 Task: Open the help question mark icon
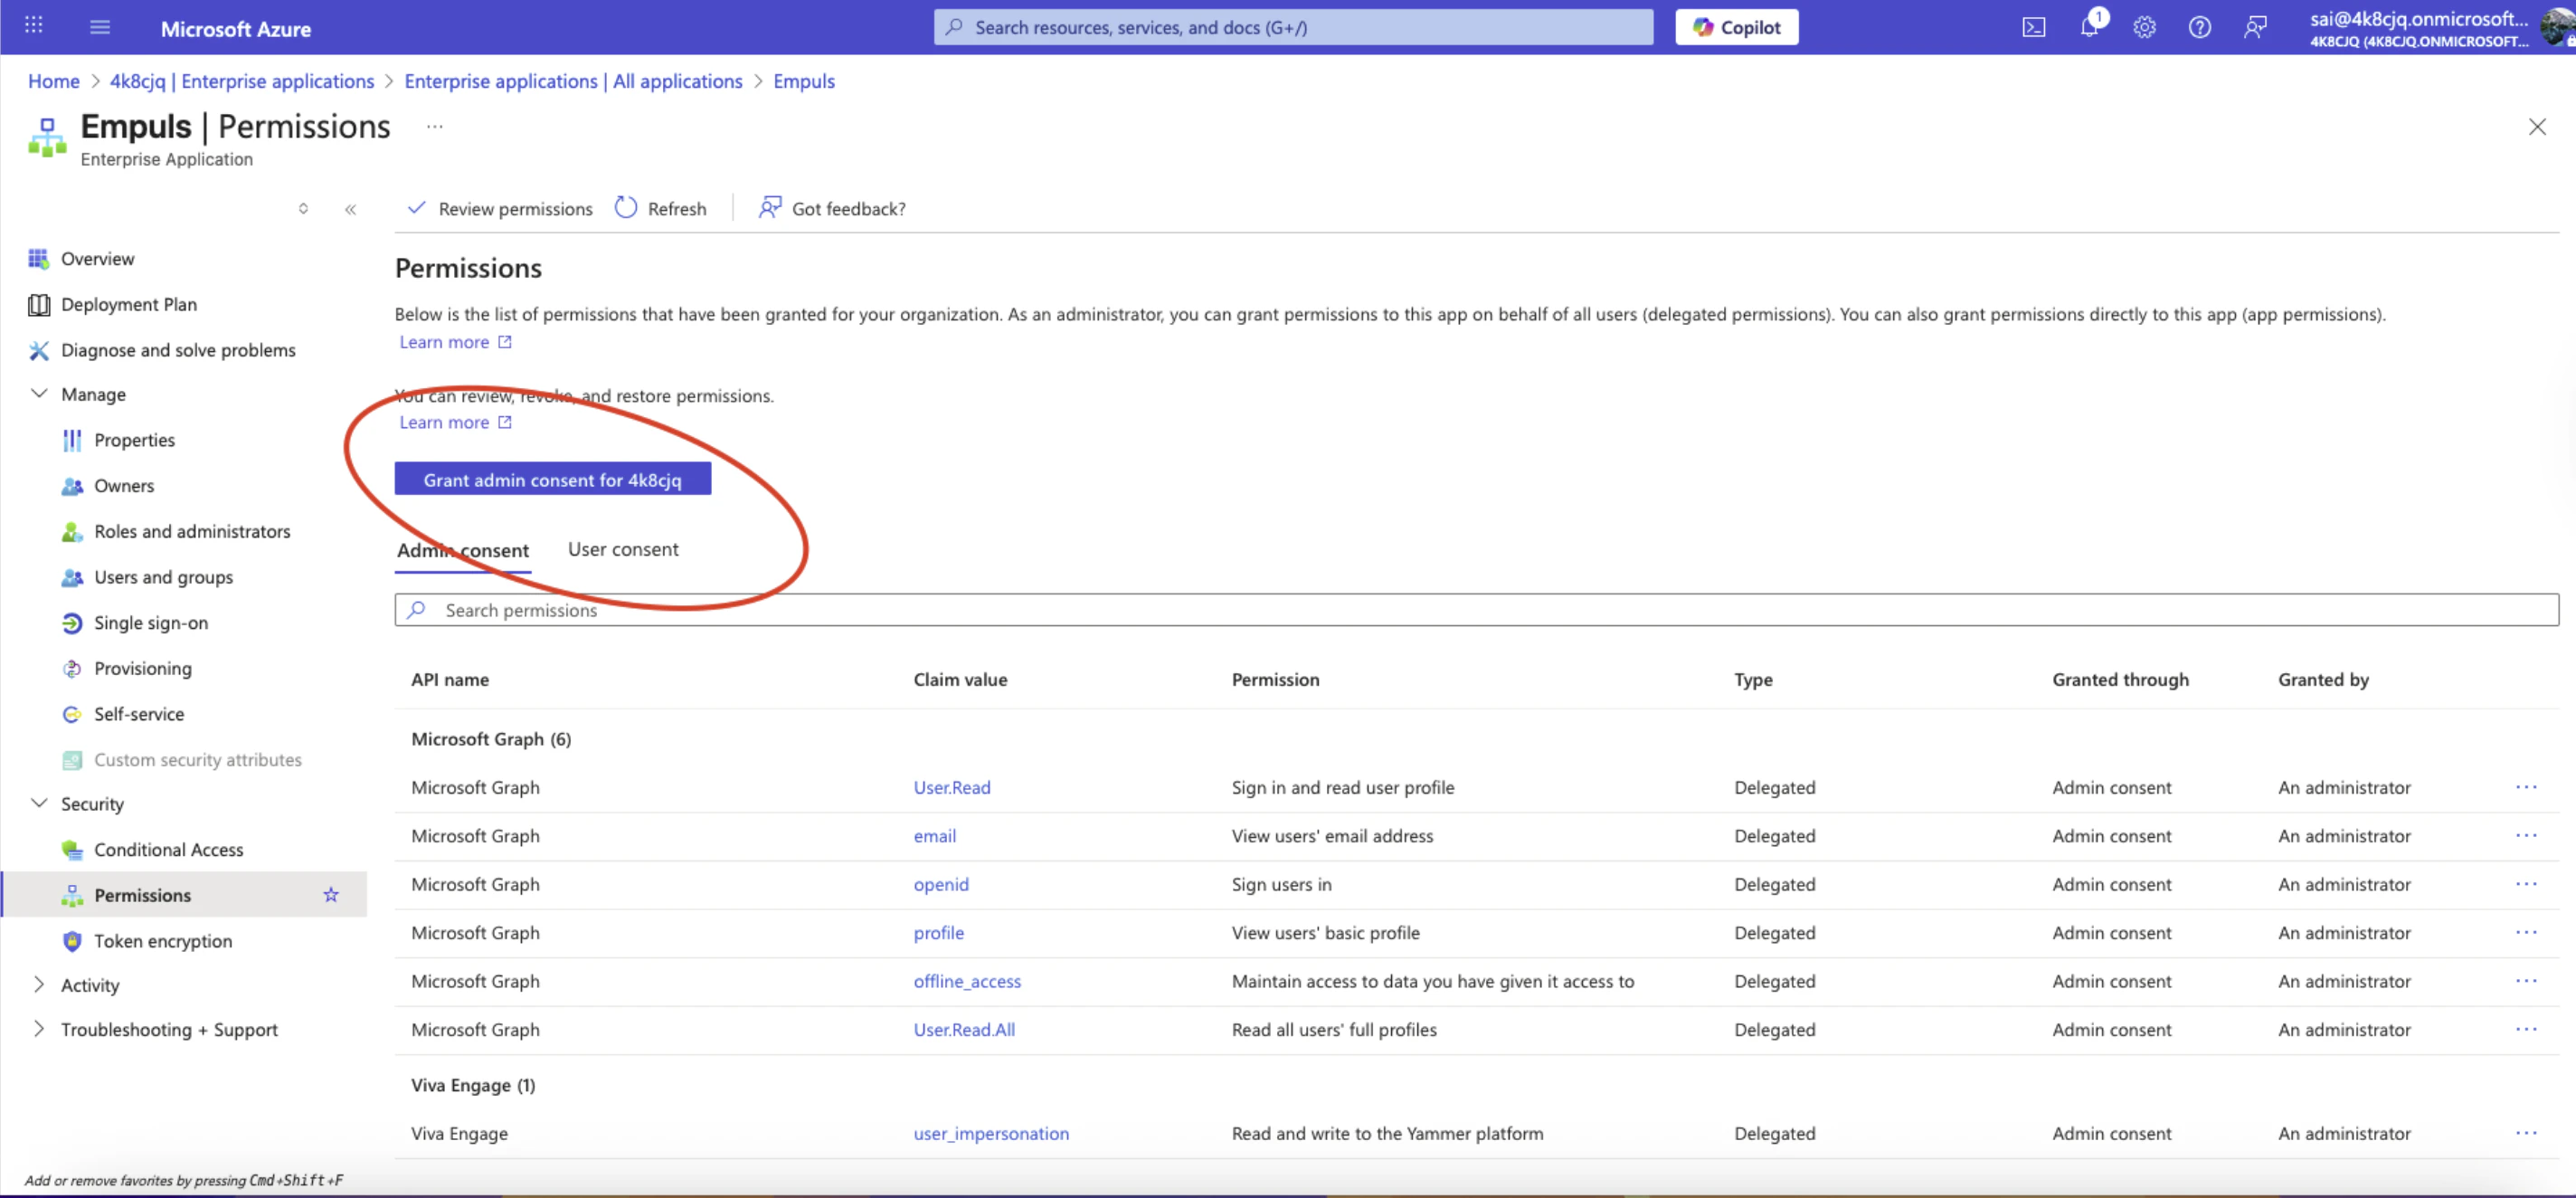[x=2199, y=27]
